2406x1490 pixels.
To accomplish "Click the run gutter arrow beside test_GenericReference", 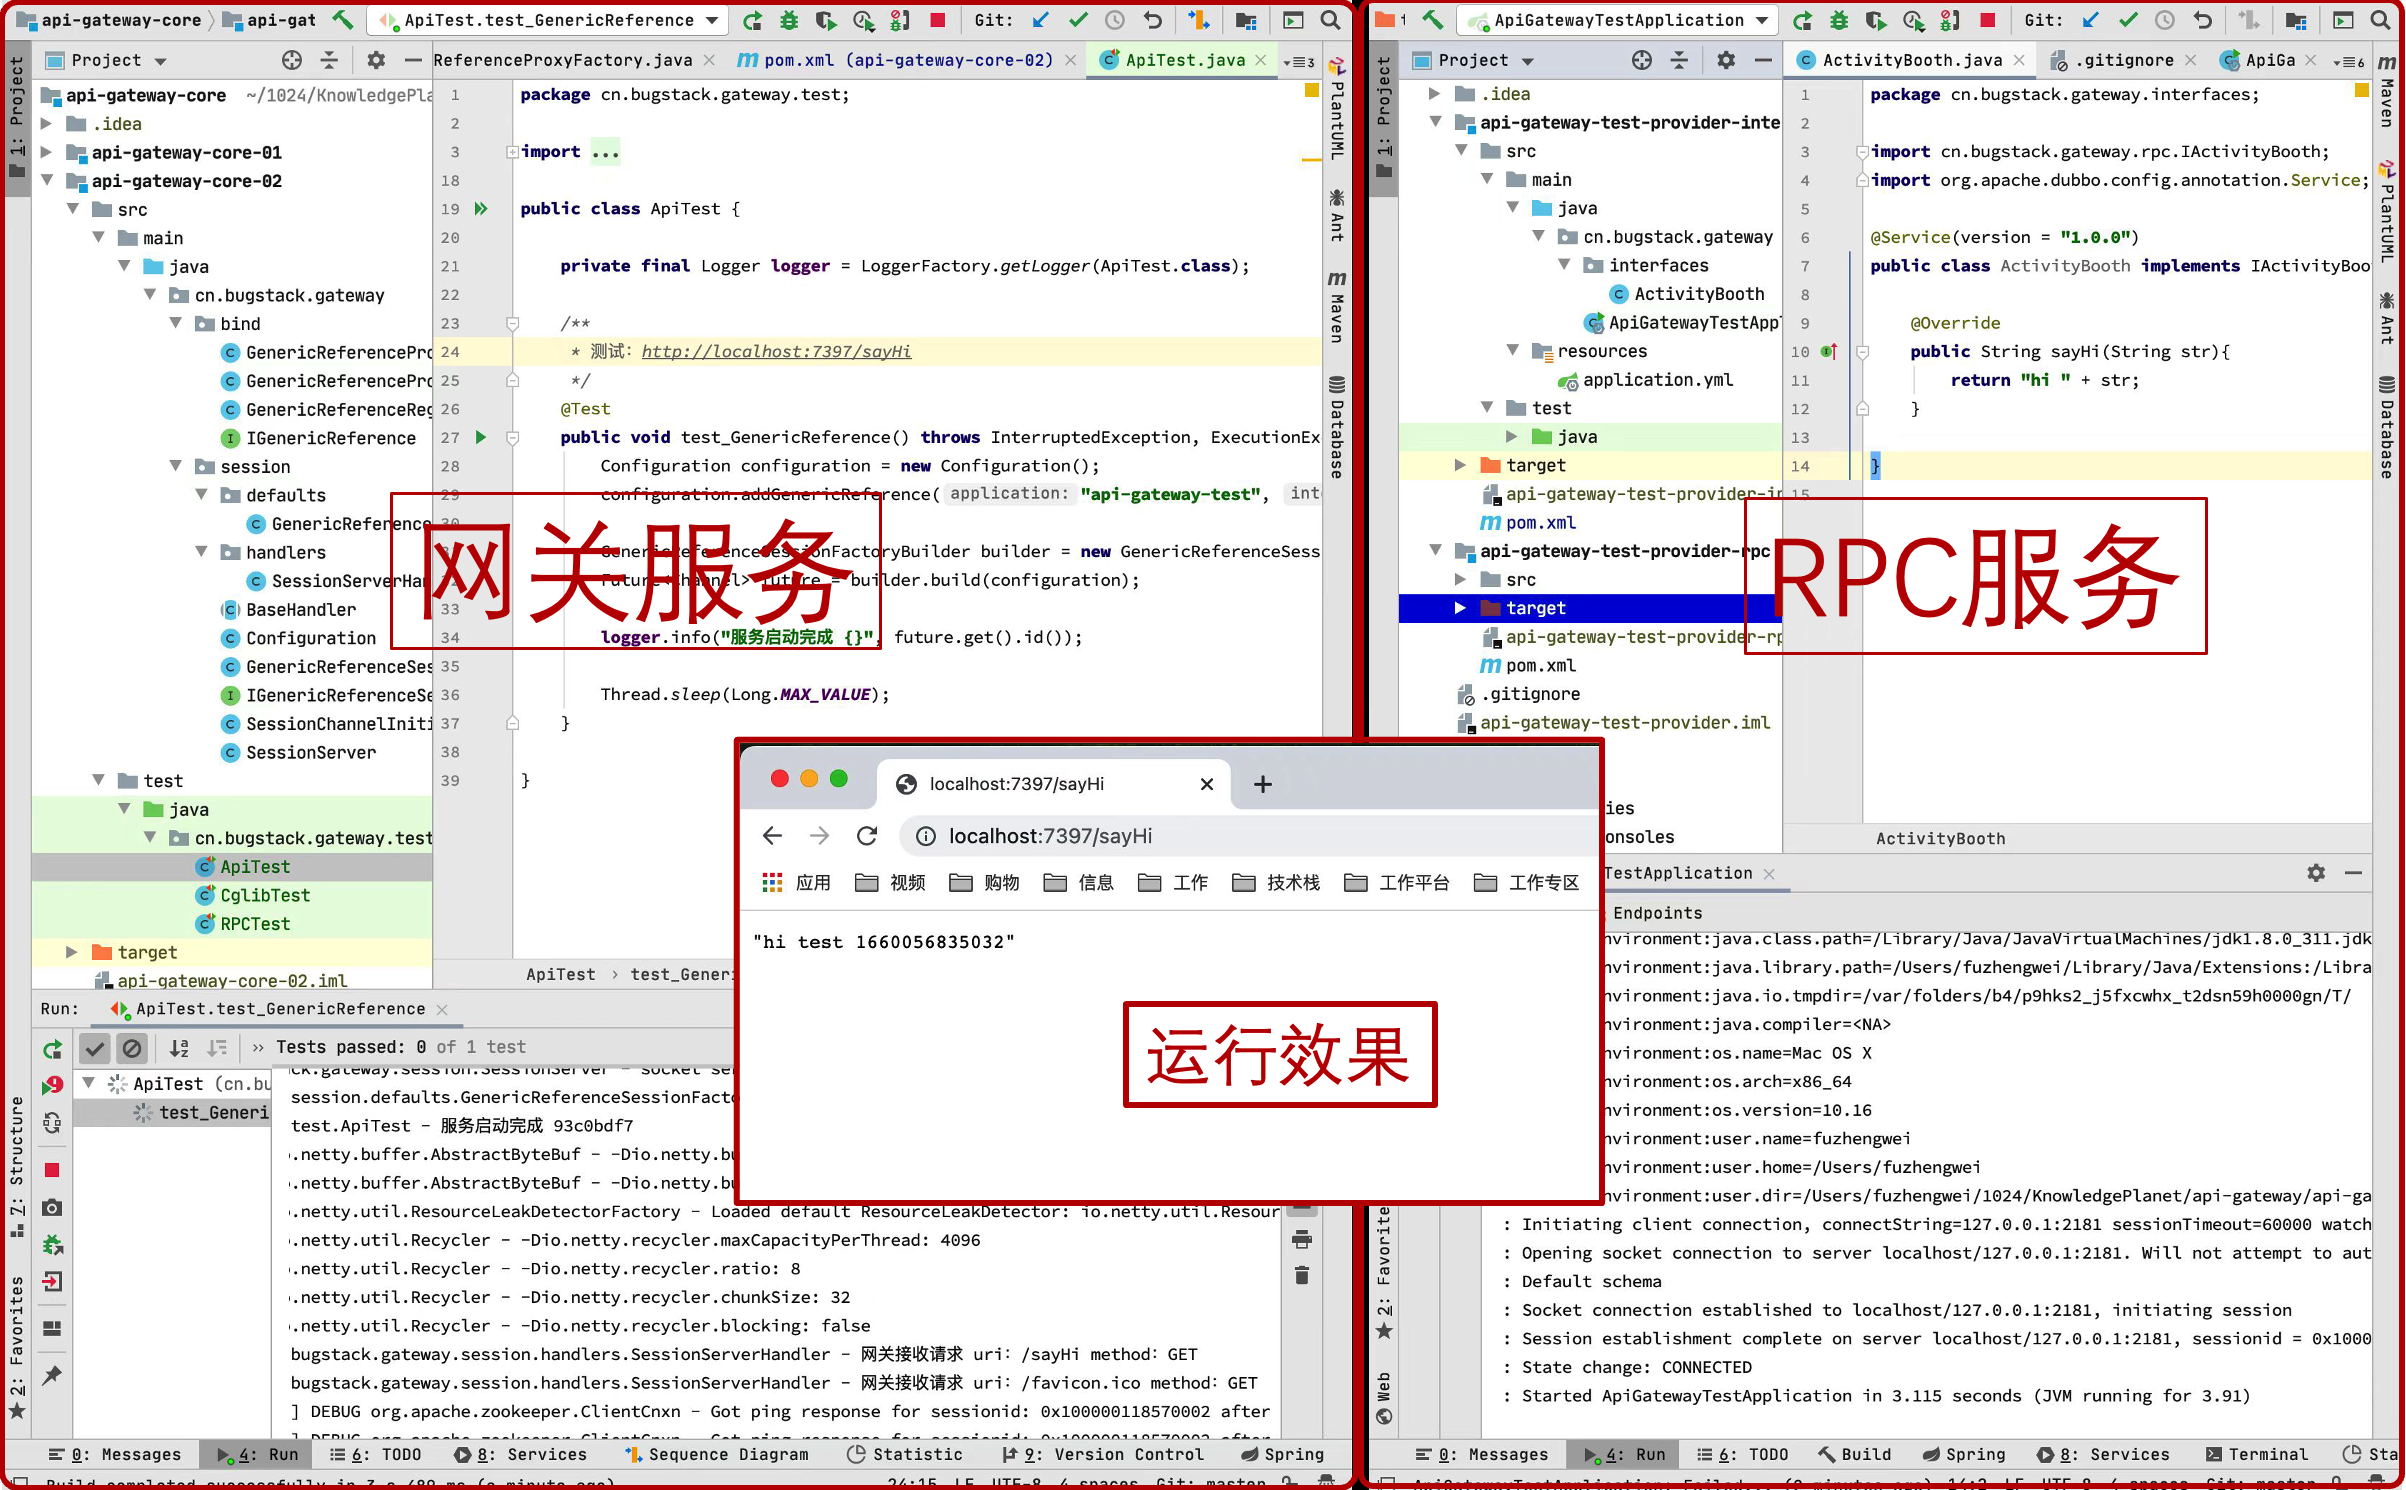I will [481, 437].
